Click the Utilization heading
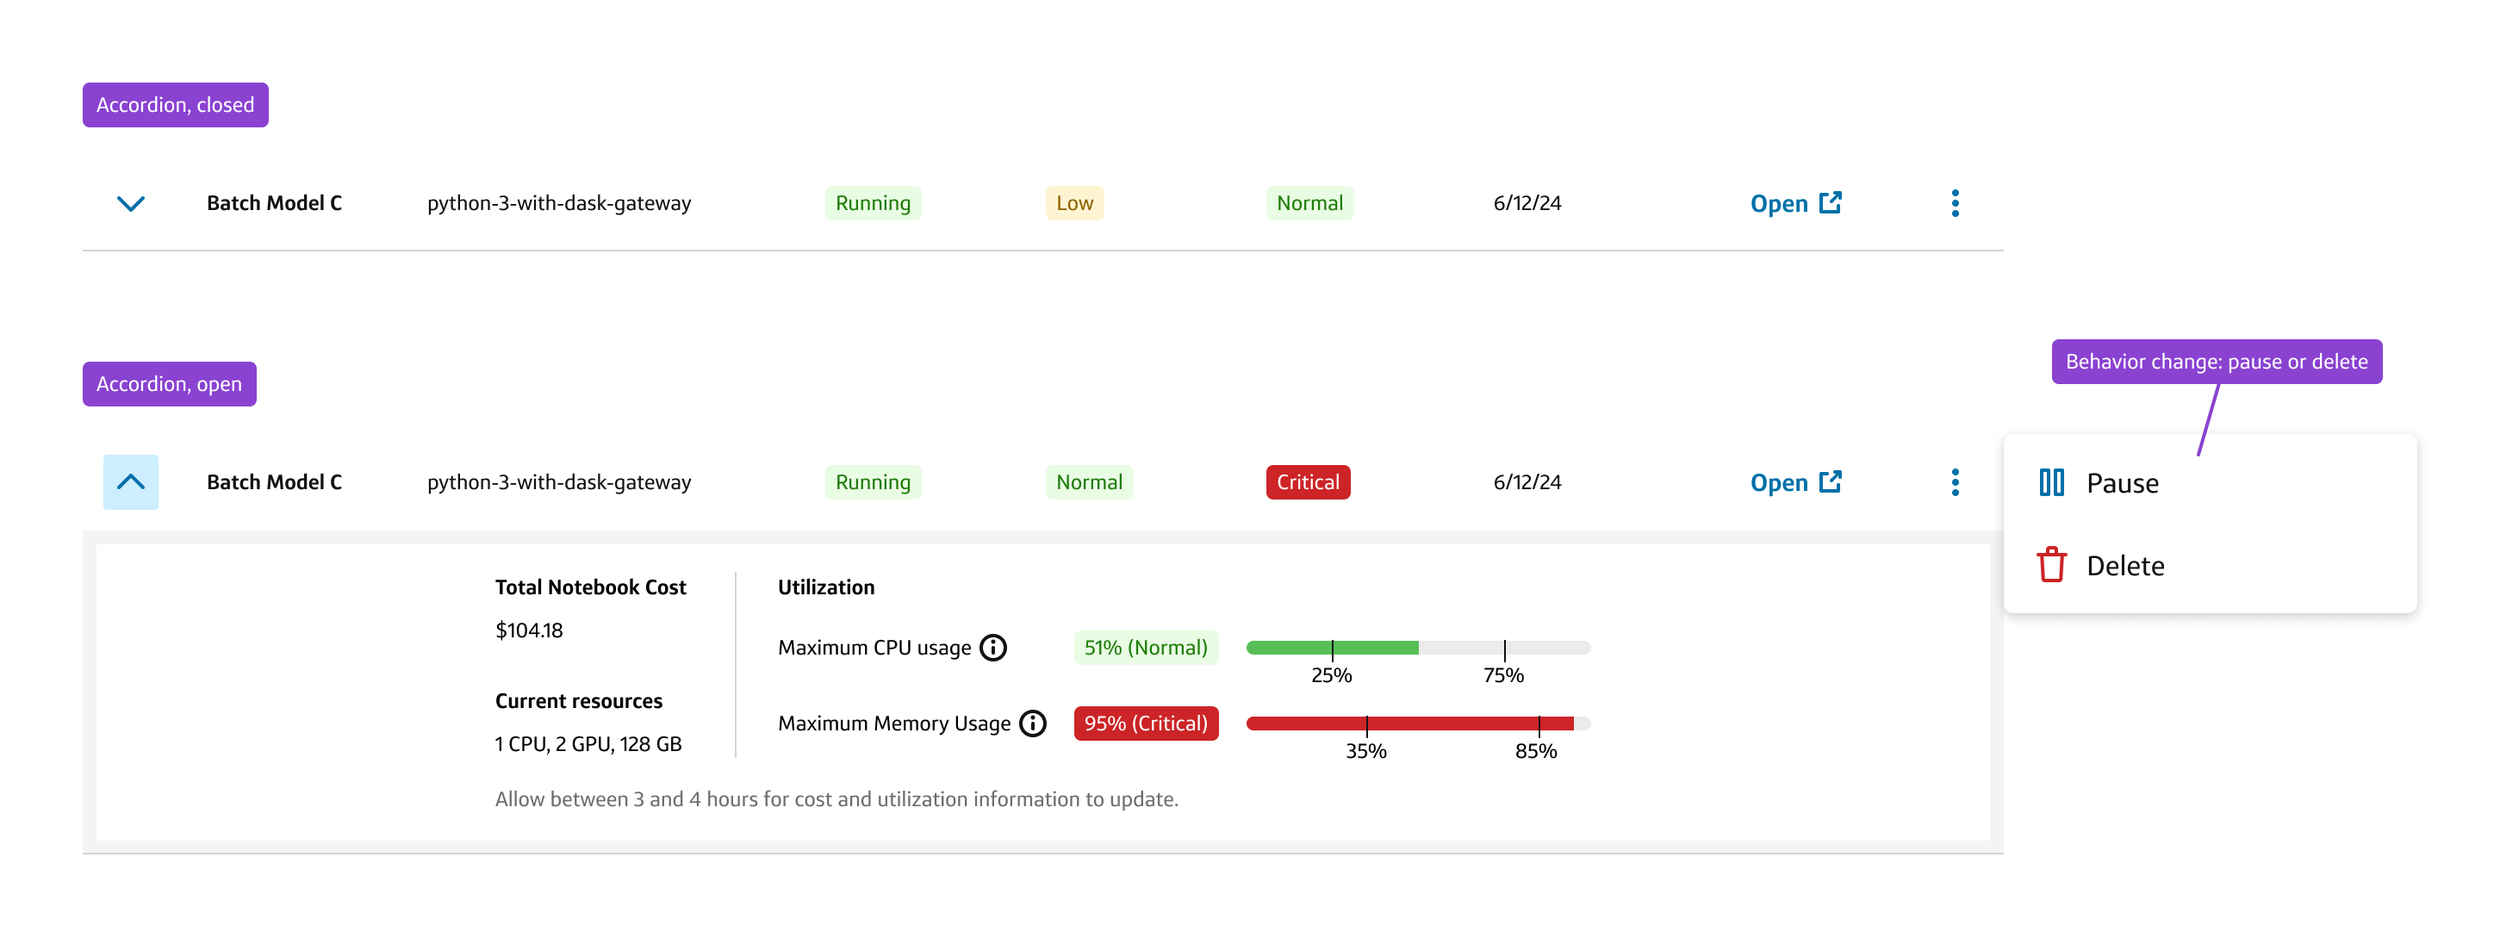2500x937 pixels. 826,588
